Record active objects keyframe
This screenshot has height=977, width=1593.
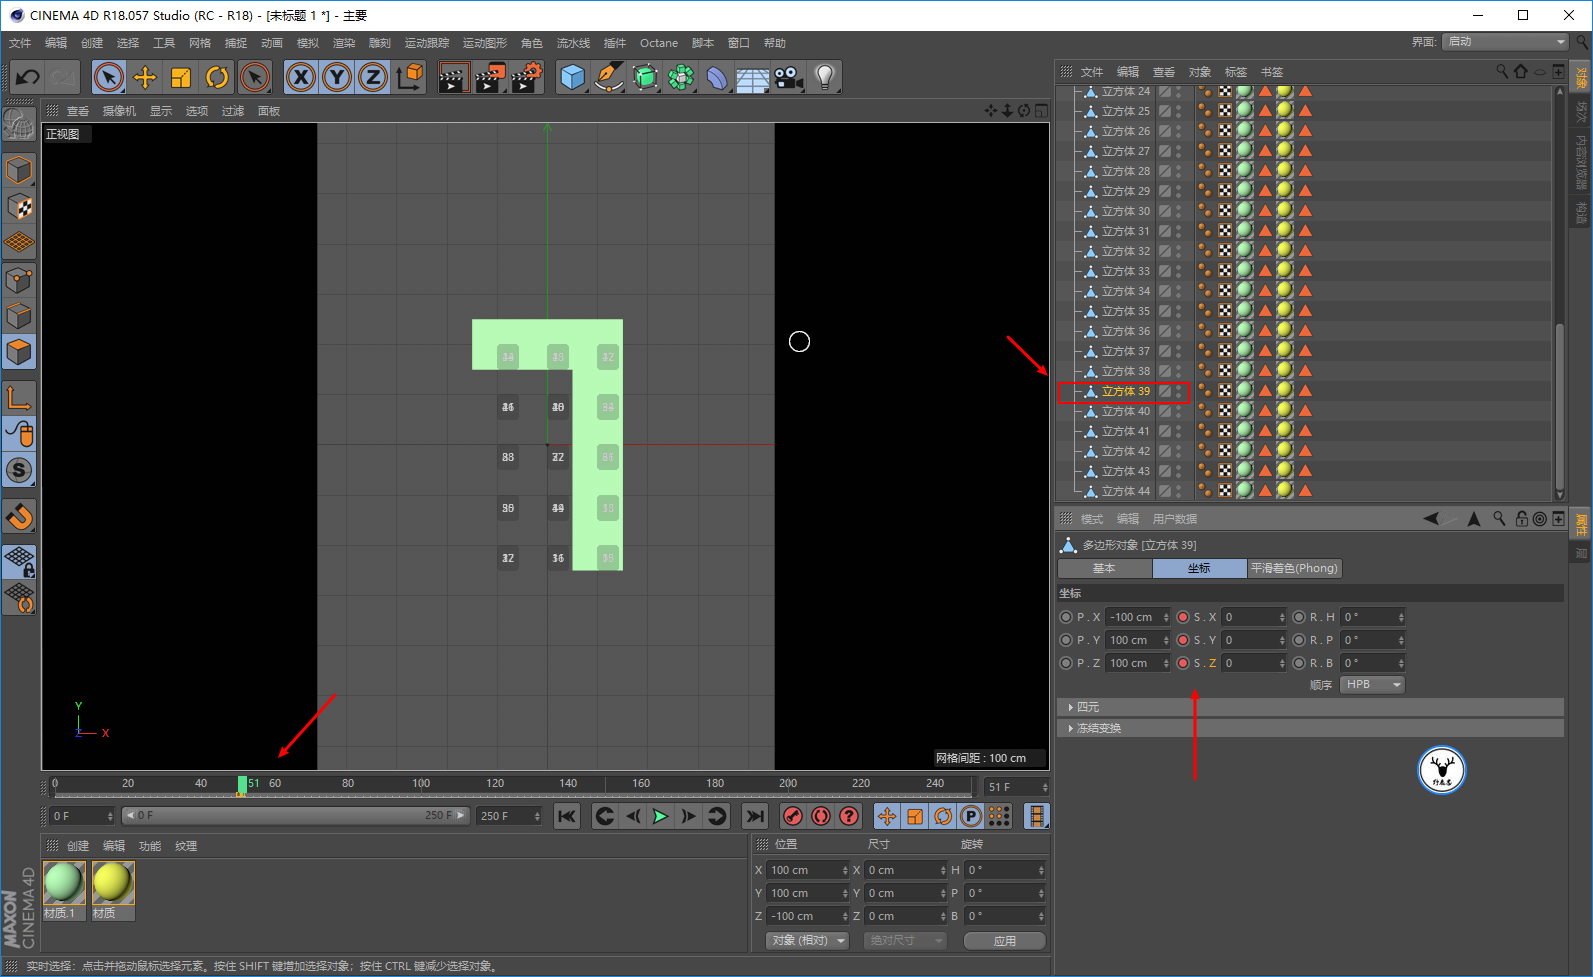[793, 816]
